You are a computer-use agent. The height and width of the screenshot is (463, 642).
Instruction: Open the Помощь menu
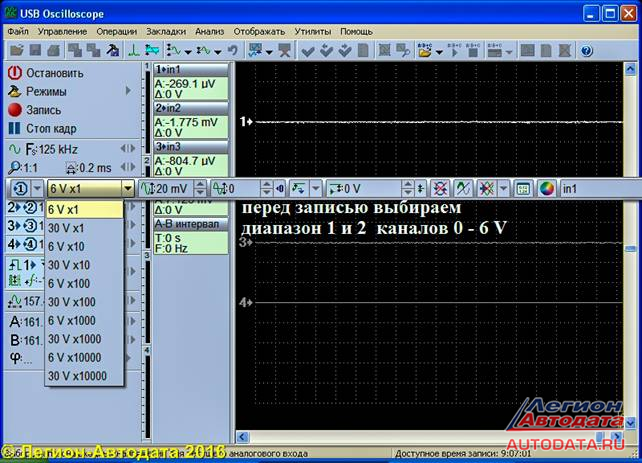[356, 32]
